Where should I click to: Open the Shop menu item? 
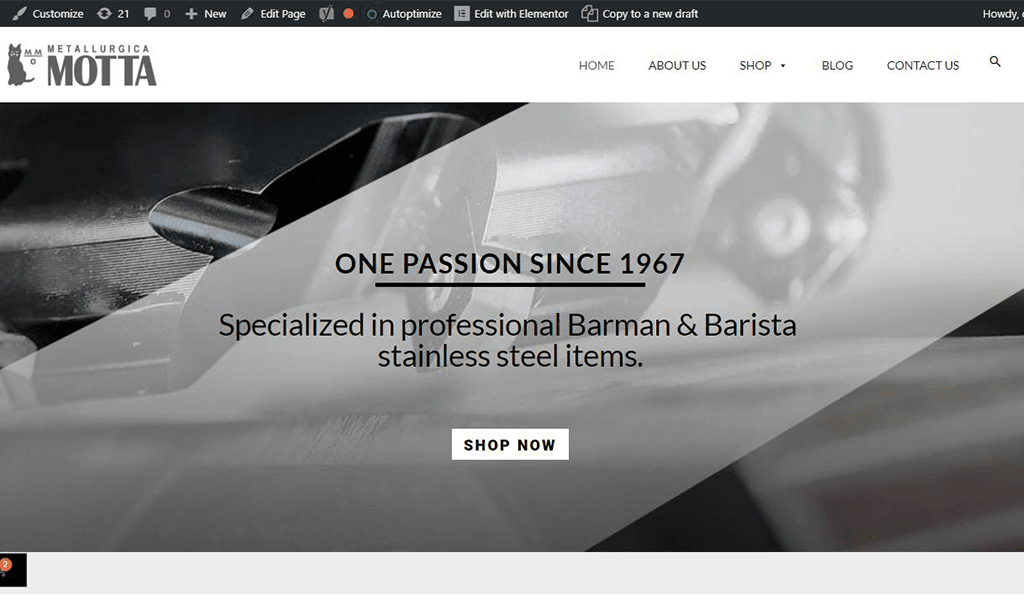point(755,65)
